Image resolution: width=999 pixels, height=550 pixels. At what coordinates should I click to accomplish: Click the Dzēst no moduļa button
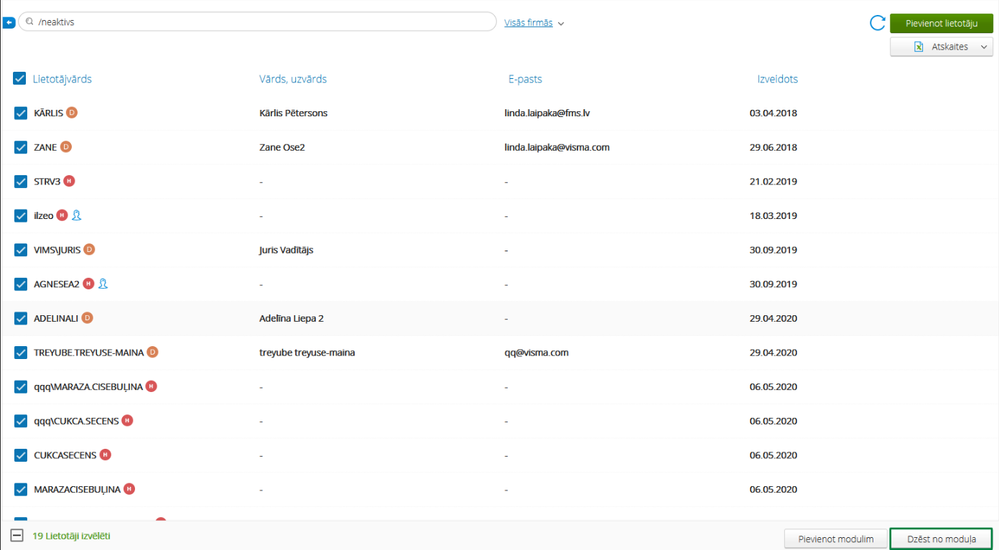[x=941, y=539]
